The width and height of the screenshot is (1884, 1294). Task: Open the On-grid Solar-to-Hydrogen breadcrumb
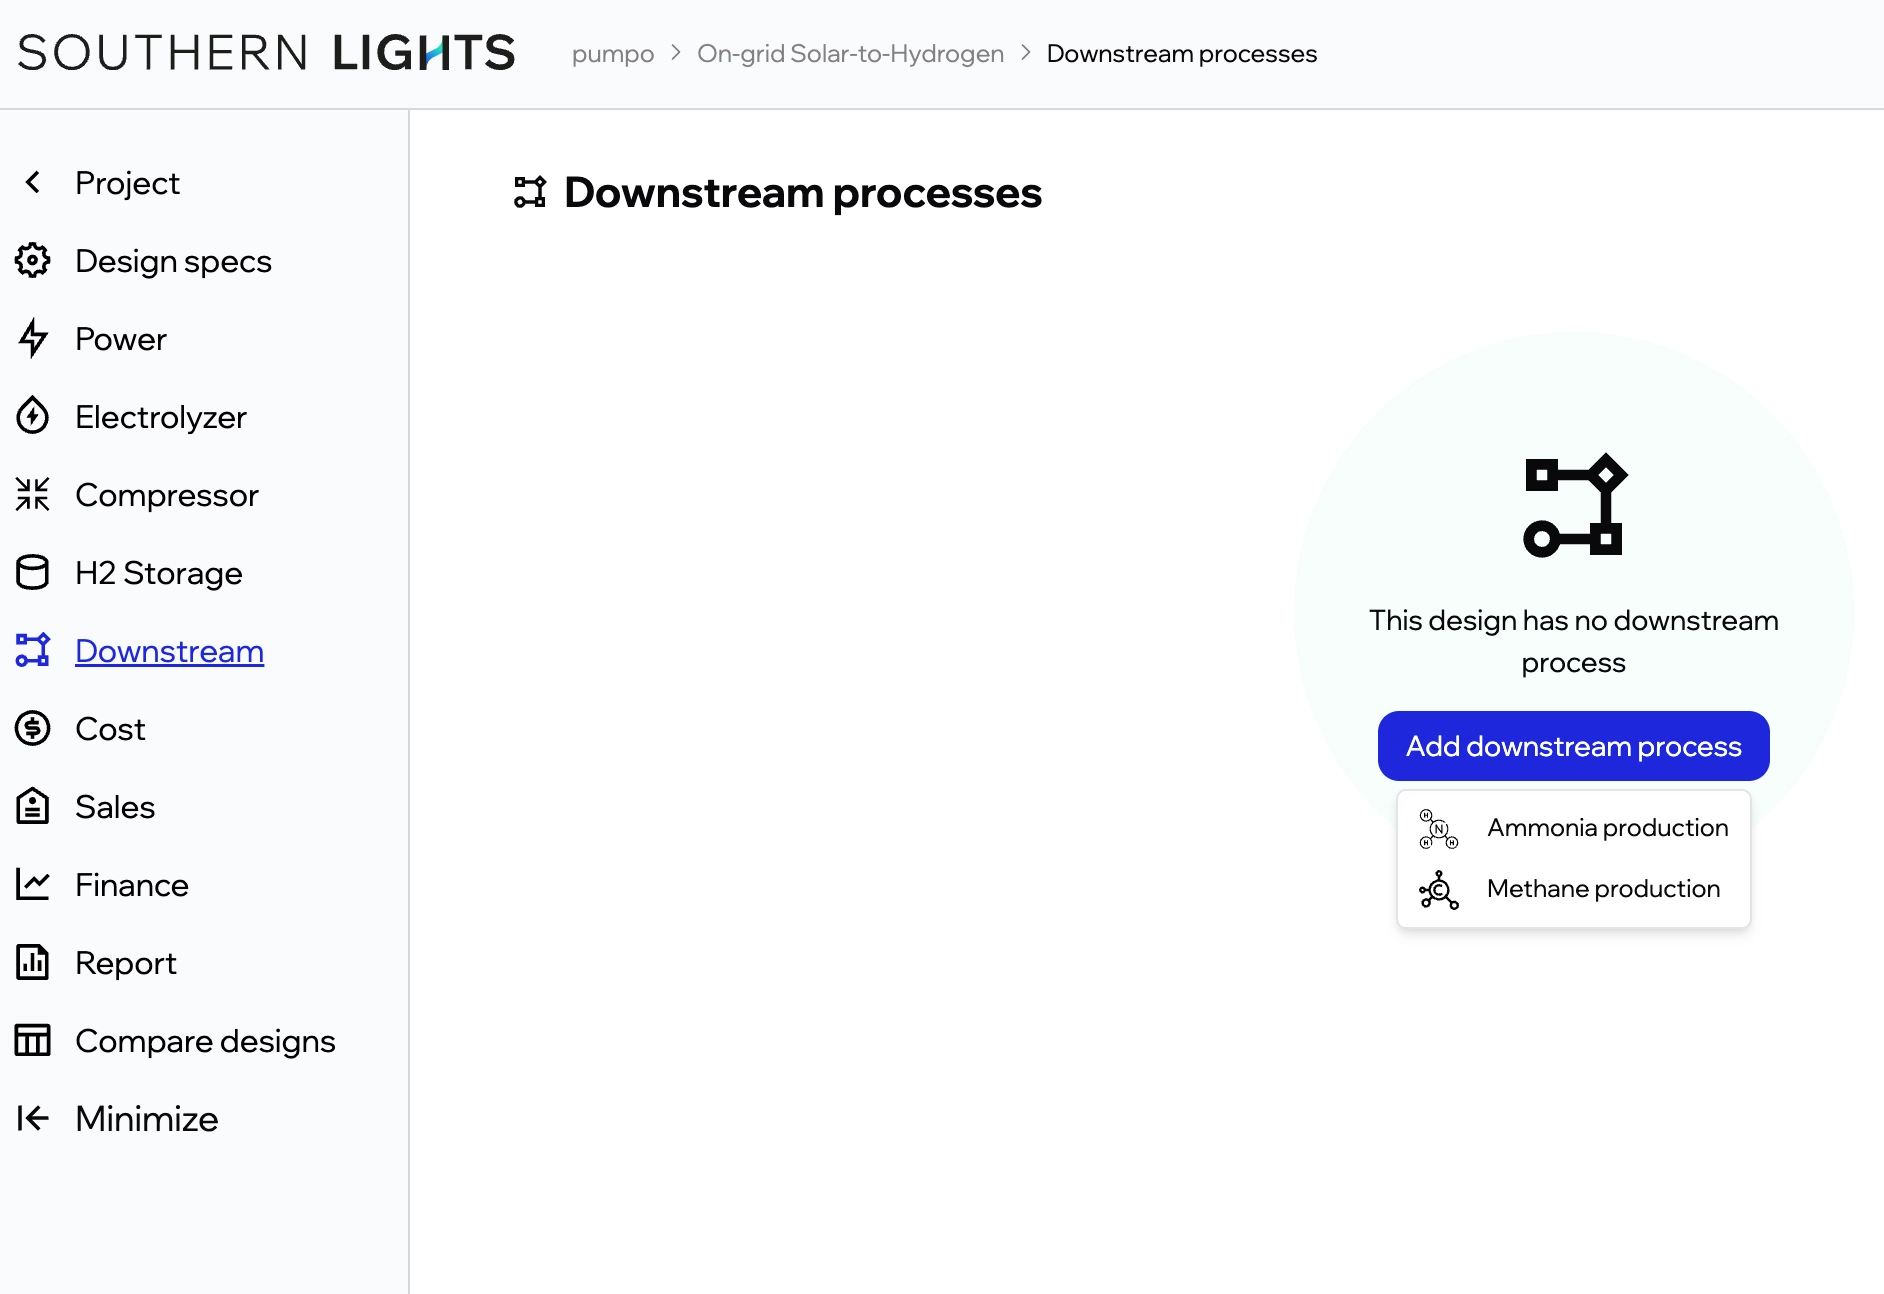[850, 54]
